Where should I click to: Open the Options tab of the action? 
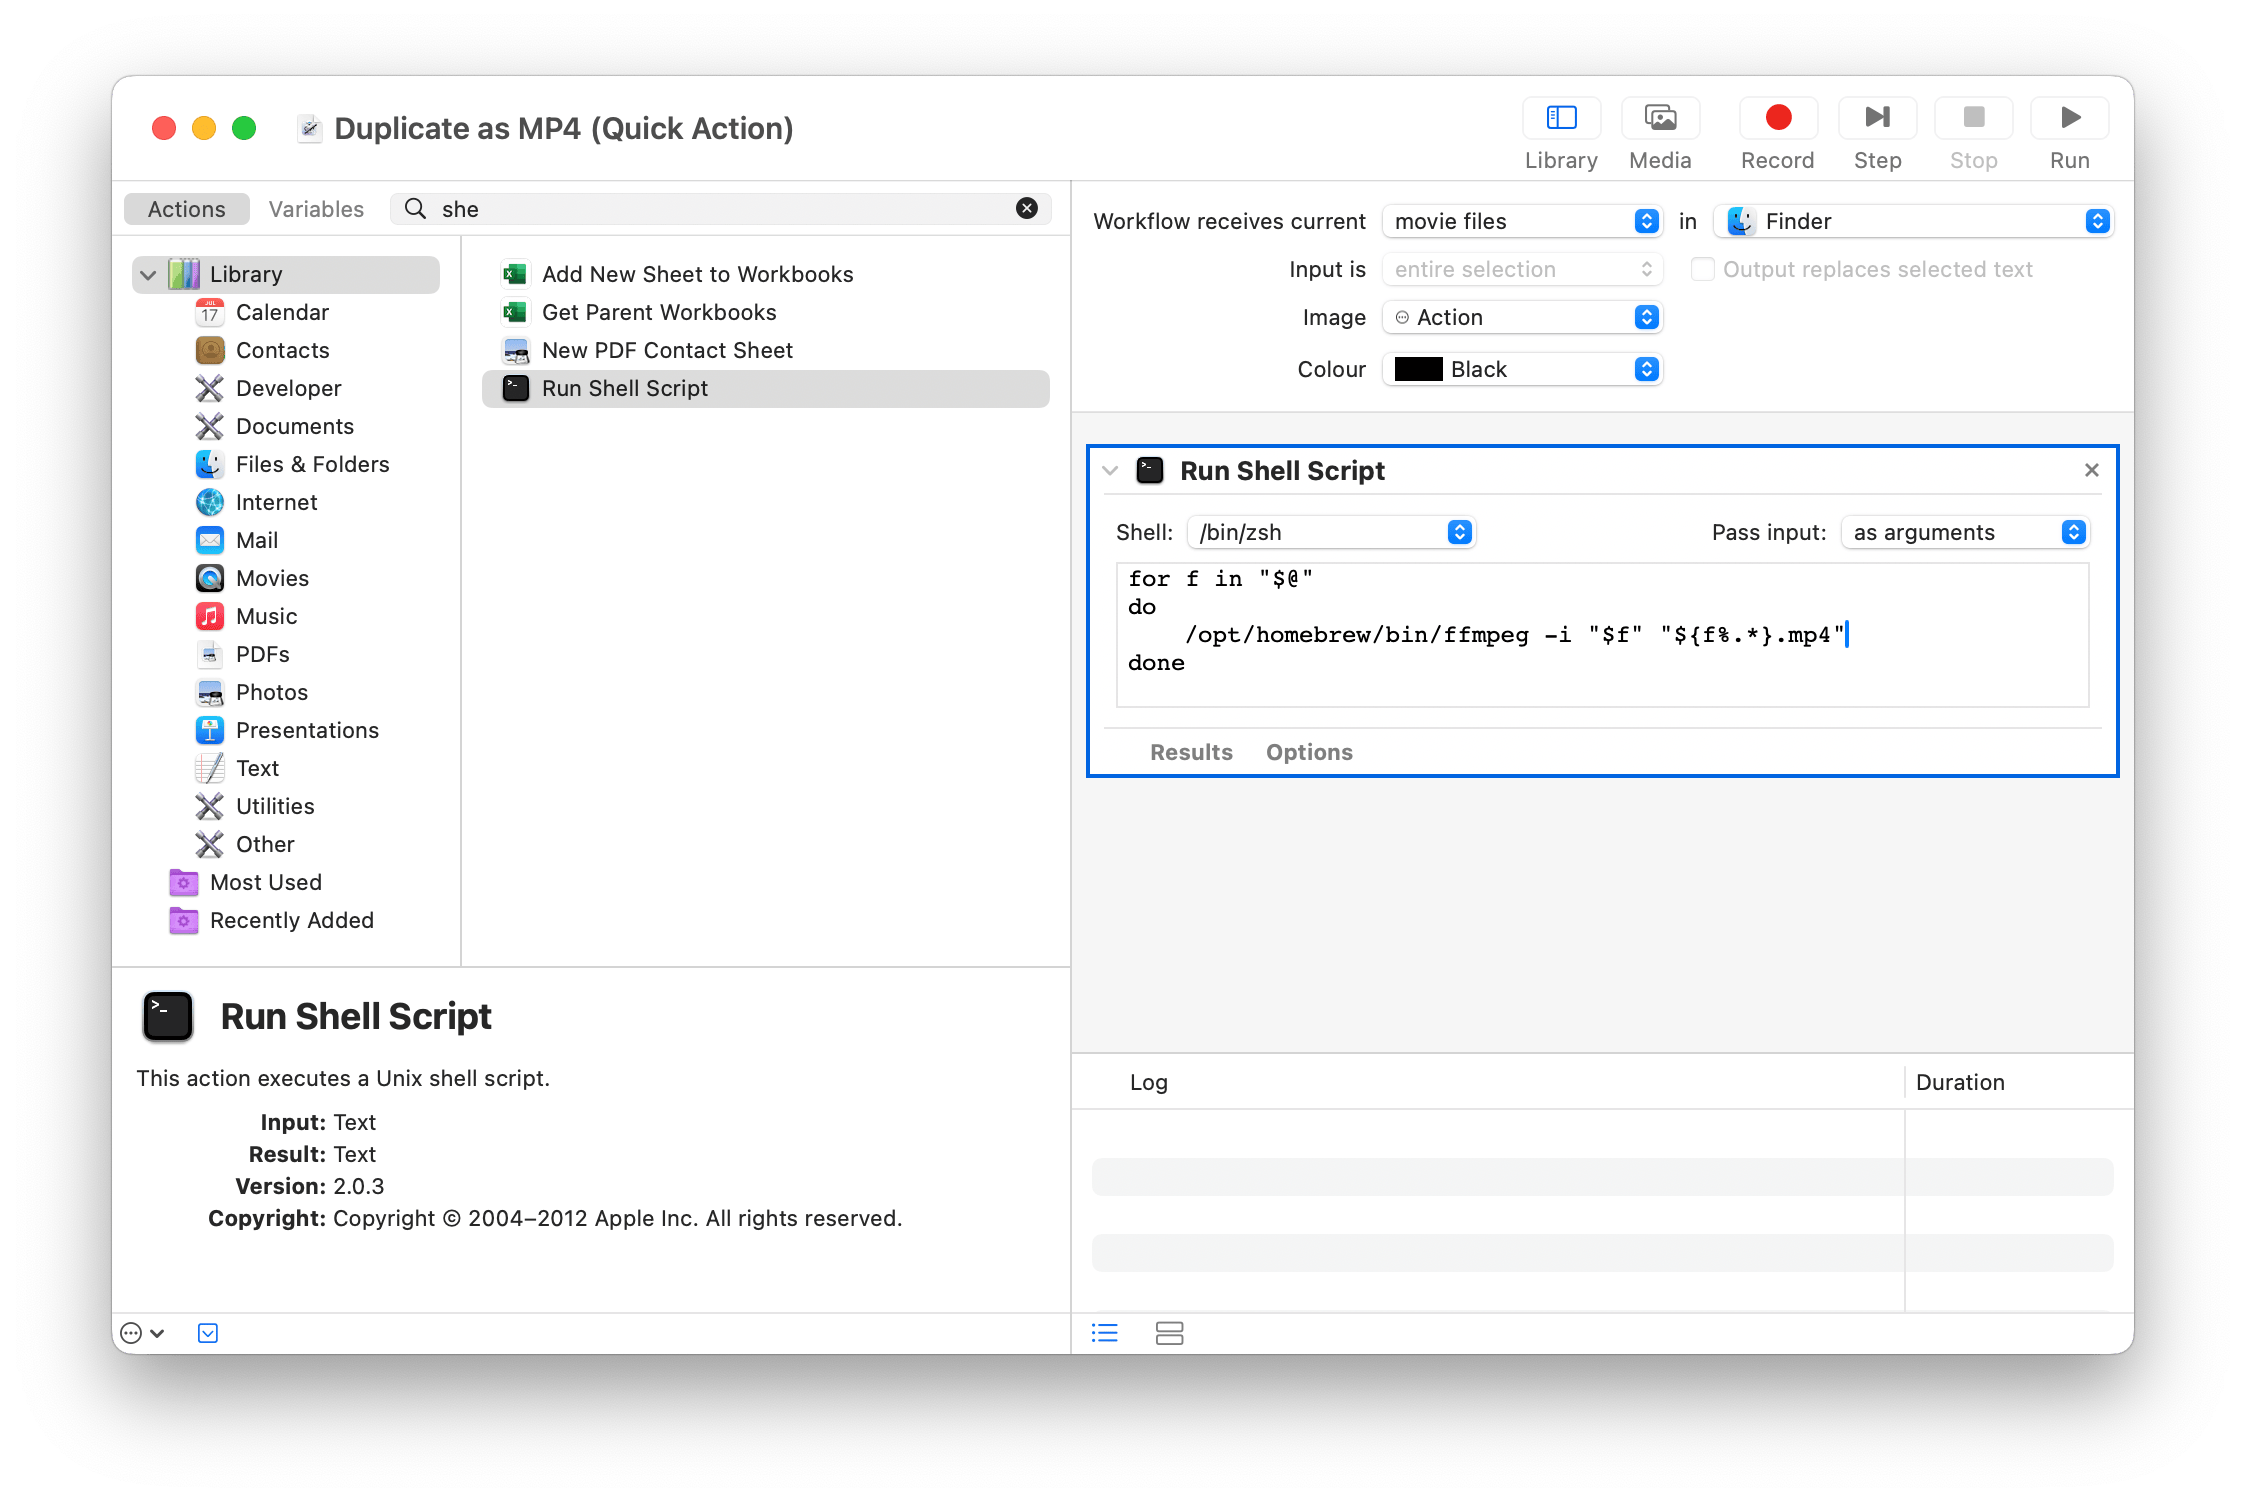click(x=1309, y=752)
